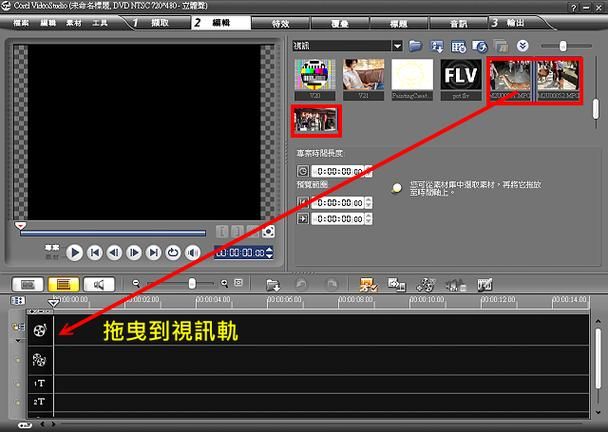Open the batch convert icon

(397, 285)
